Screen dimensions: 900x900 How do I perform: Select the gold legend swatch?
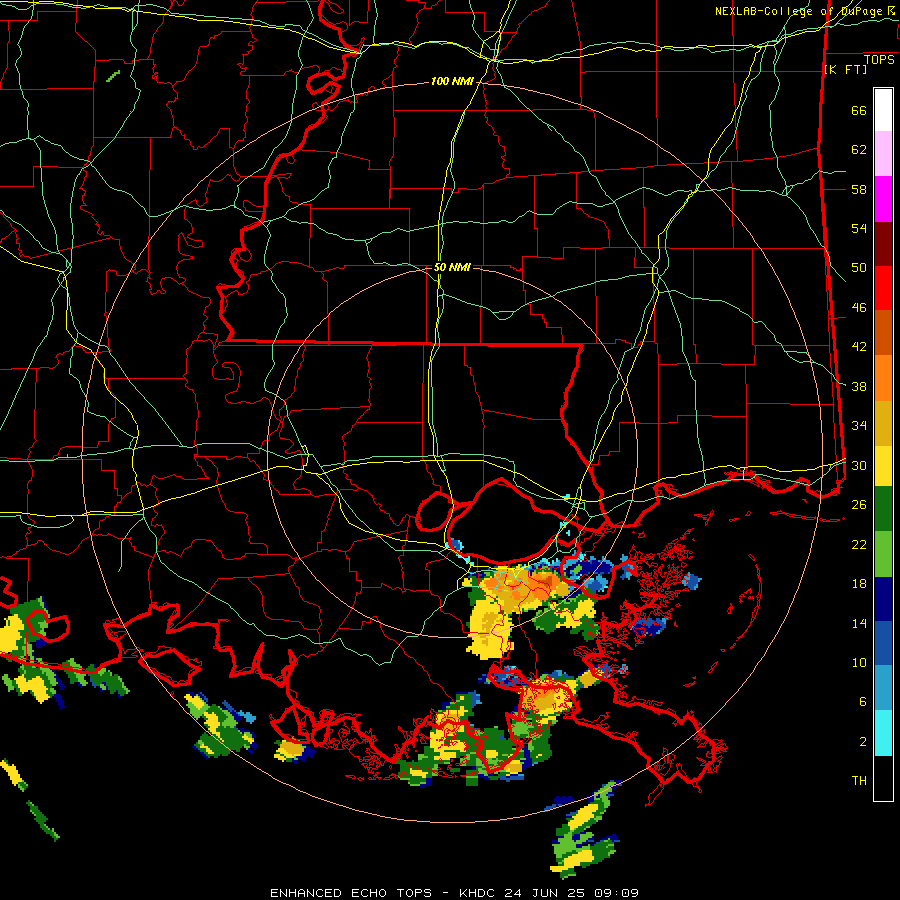click(x=883, y=423)
